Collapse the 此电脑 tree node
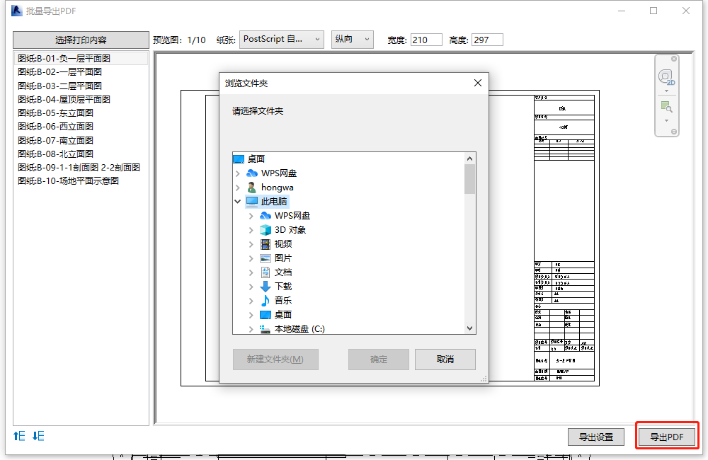The width and height of the screenshot is (708, 460). coord(237,201)
